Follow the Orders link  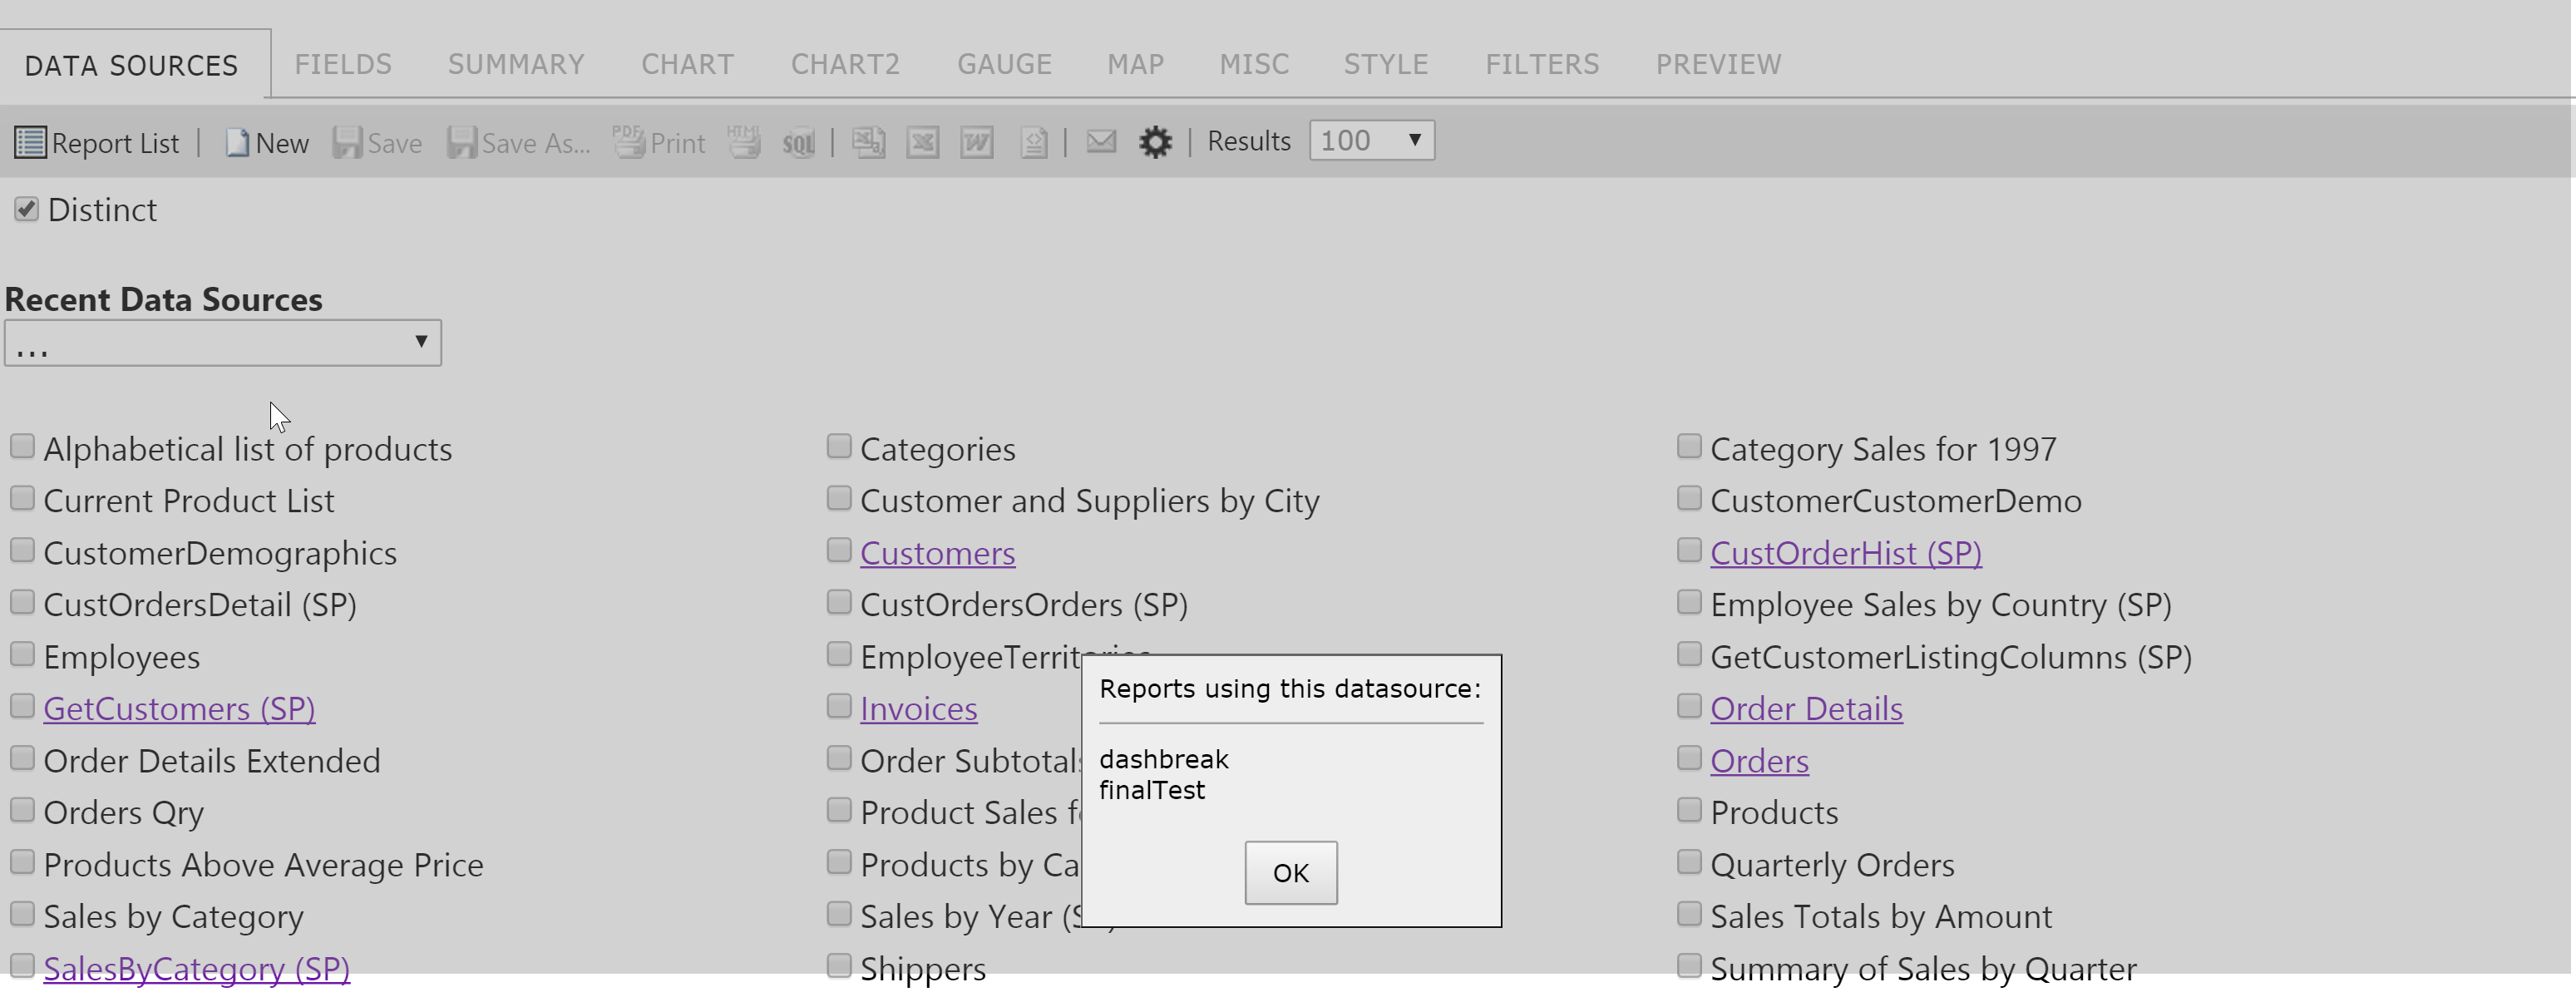coord(1759,761)
